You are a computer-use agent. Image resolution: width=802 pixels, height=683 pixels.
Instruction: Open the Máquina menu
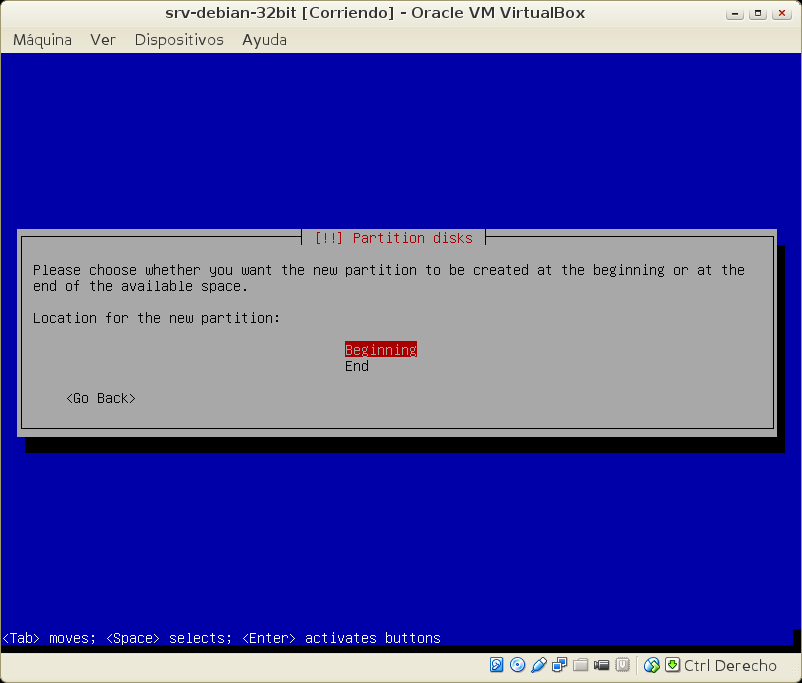tap(42, 40)
